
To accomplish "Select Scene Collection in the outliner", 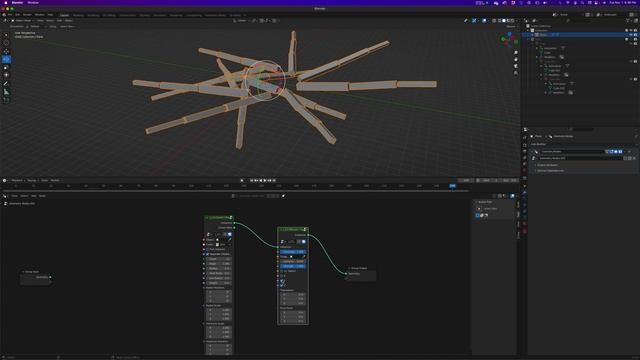I will (541, 26).
